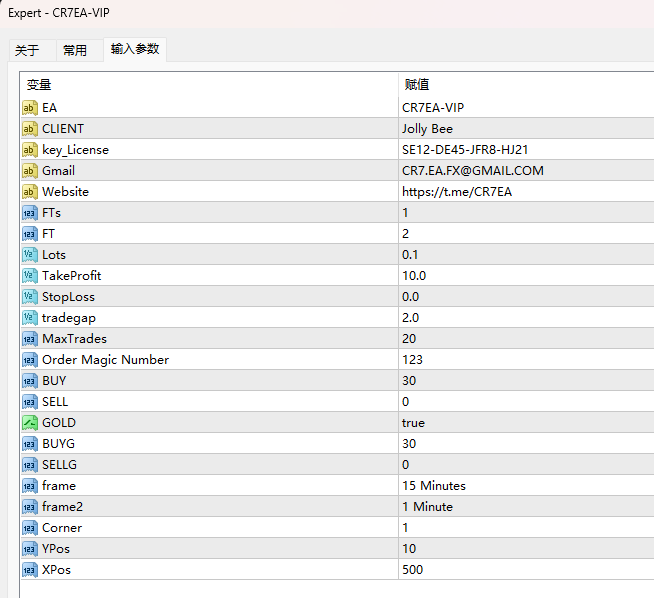Select the double-type icon next to Lots
Image resolution: width=654 pixels, height=598 pixels.
30,254
